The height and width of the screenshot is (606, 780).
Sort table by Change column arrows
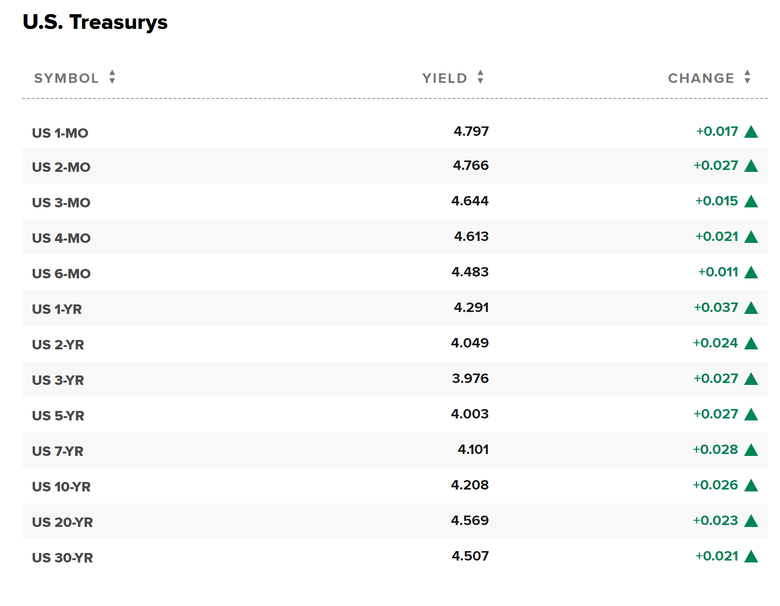pyautogui.click(x=747, y=77)
